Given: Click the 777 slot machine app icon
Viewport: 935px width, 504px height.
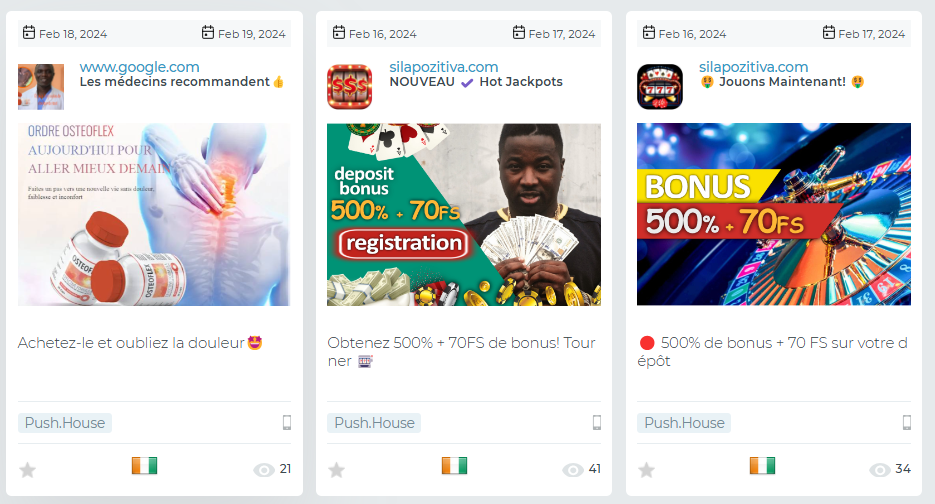Looking at the screenshot, I should (660, 86).
